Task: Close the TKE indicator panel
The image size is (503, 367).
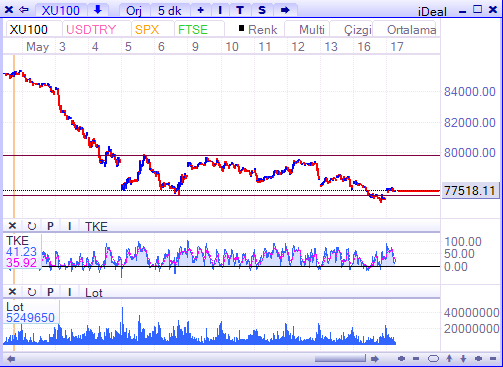Action: [12, 226]
